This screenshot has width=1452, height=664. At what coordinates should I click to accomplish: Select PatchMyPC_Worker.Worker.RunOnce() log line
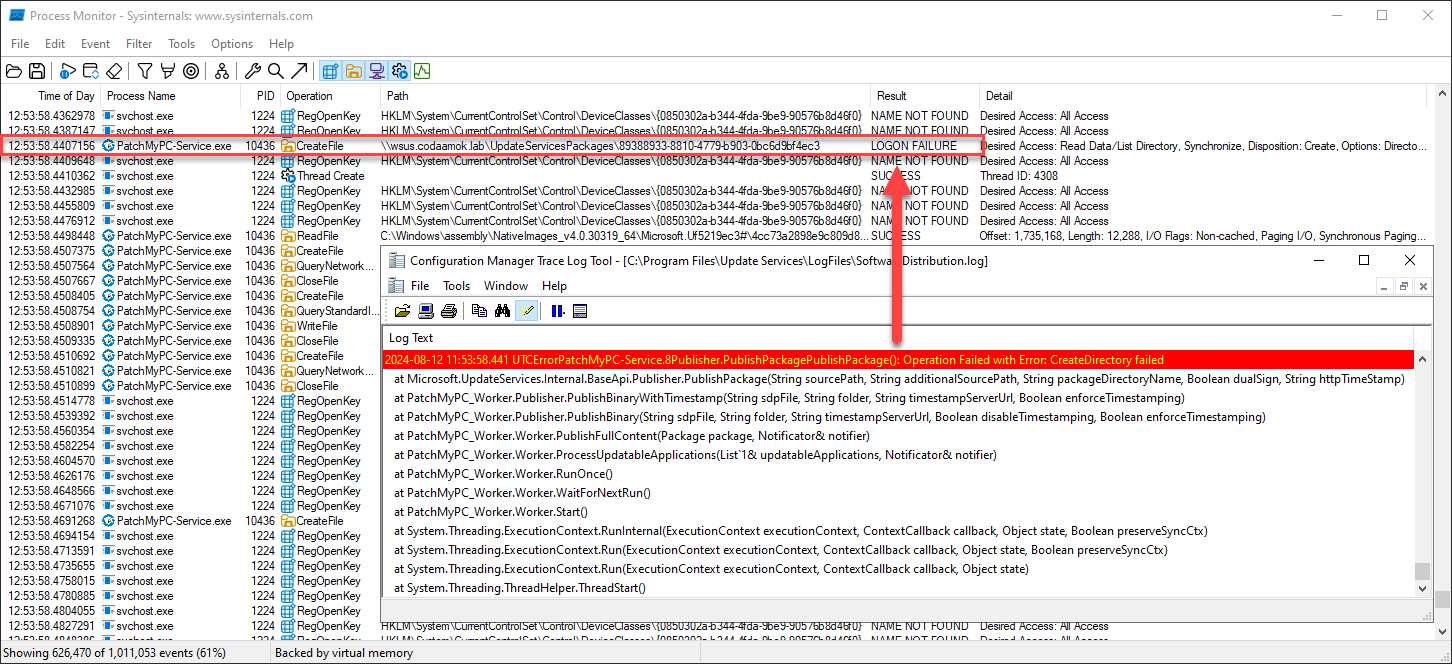898,474
